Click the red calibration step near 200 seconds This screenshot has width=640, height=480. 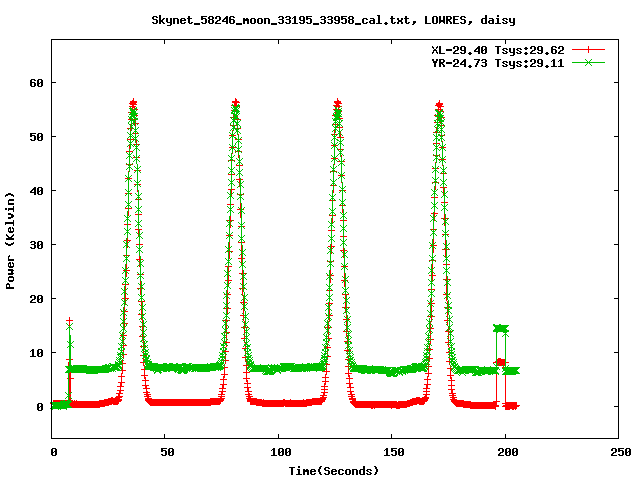pyautogui.click(x=501, y=362)
